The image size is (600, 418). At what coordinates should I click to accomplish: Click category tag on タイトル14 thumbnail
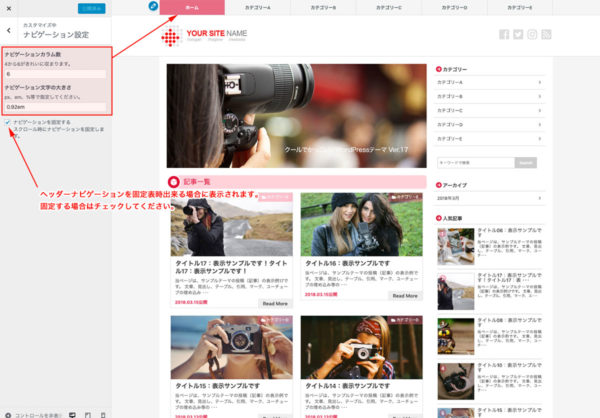point(406,320)
